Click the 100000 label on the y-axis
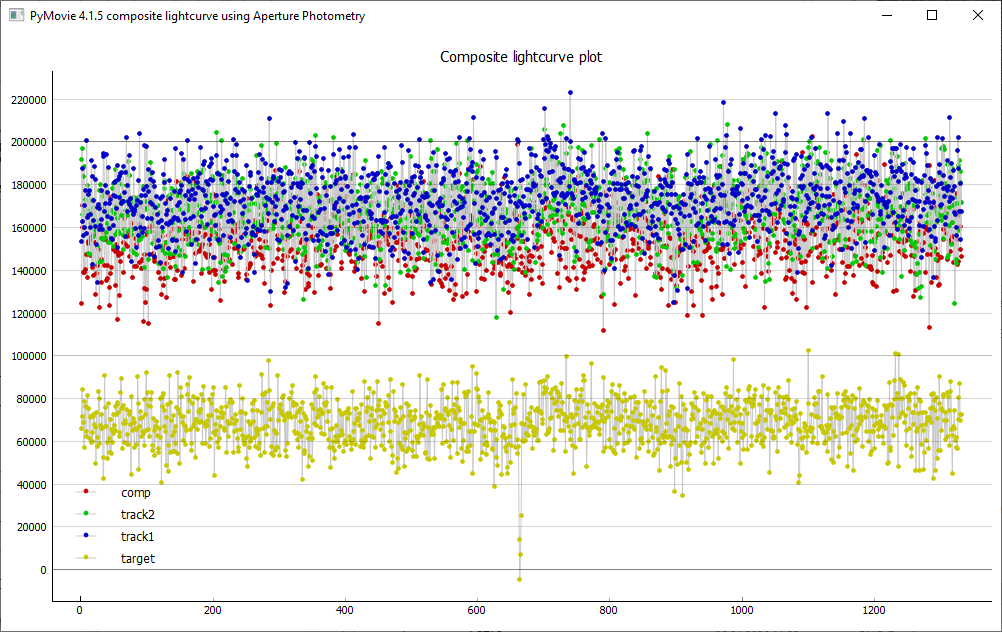The width and height of the screenshot is (1002, 632). click(27, 356)
